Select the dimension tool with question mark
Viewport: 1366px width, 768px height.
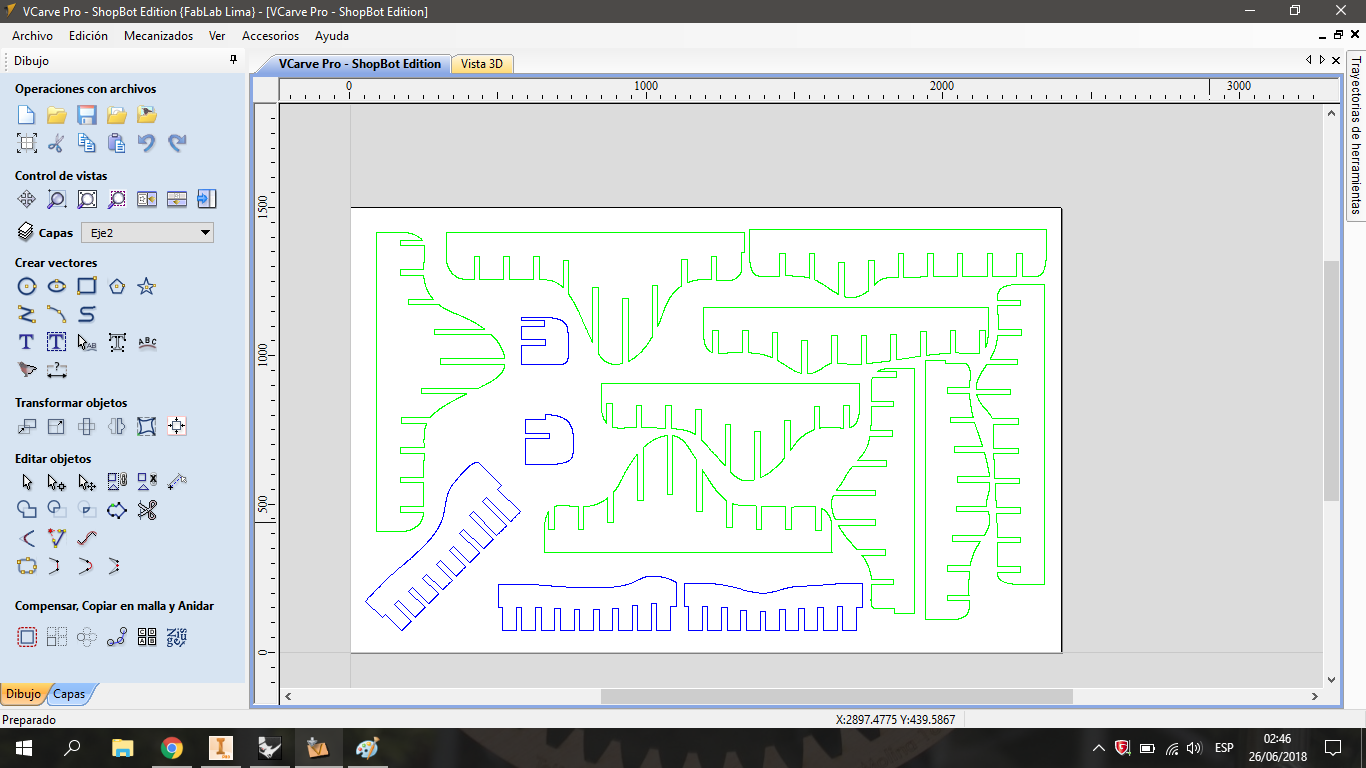tap(57, 370)
